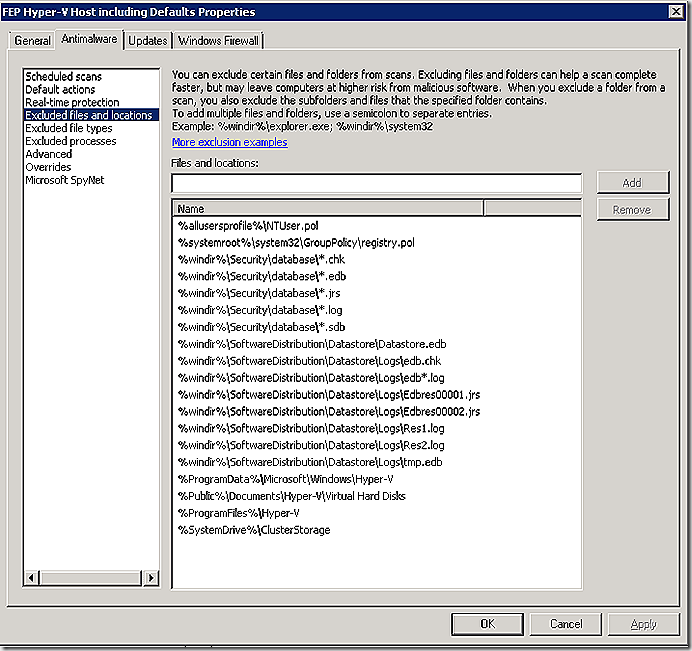Click the Apply button
692x651 pixels.
point(643,624)
